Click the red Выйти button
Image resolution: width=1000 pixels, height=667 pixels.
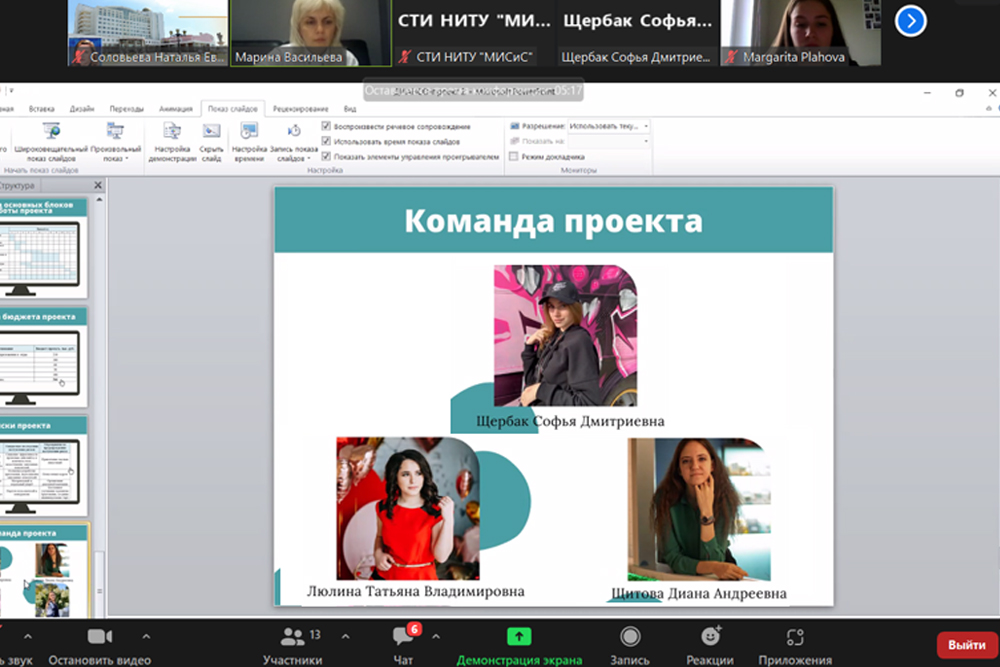(x=966, y=645)
